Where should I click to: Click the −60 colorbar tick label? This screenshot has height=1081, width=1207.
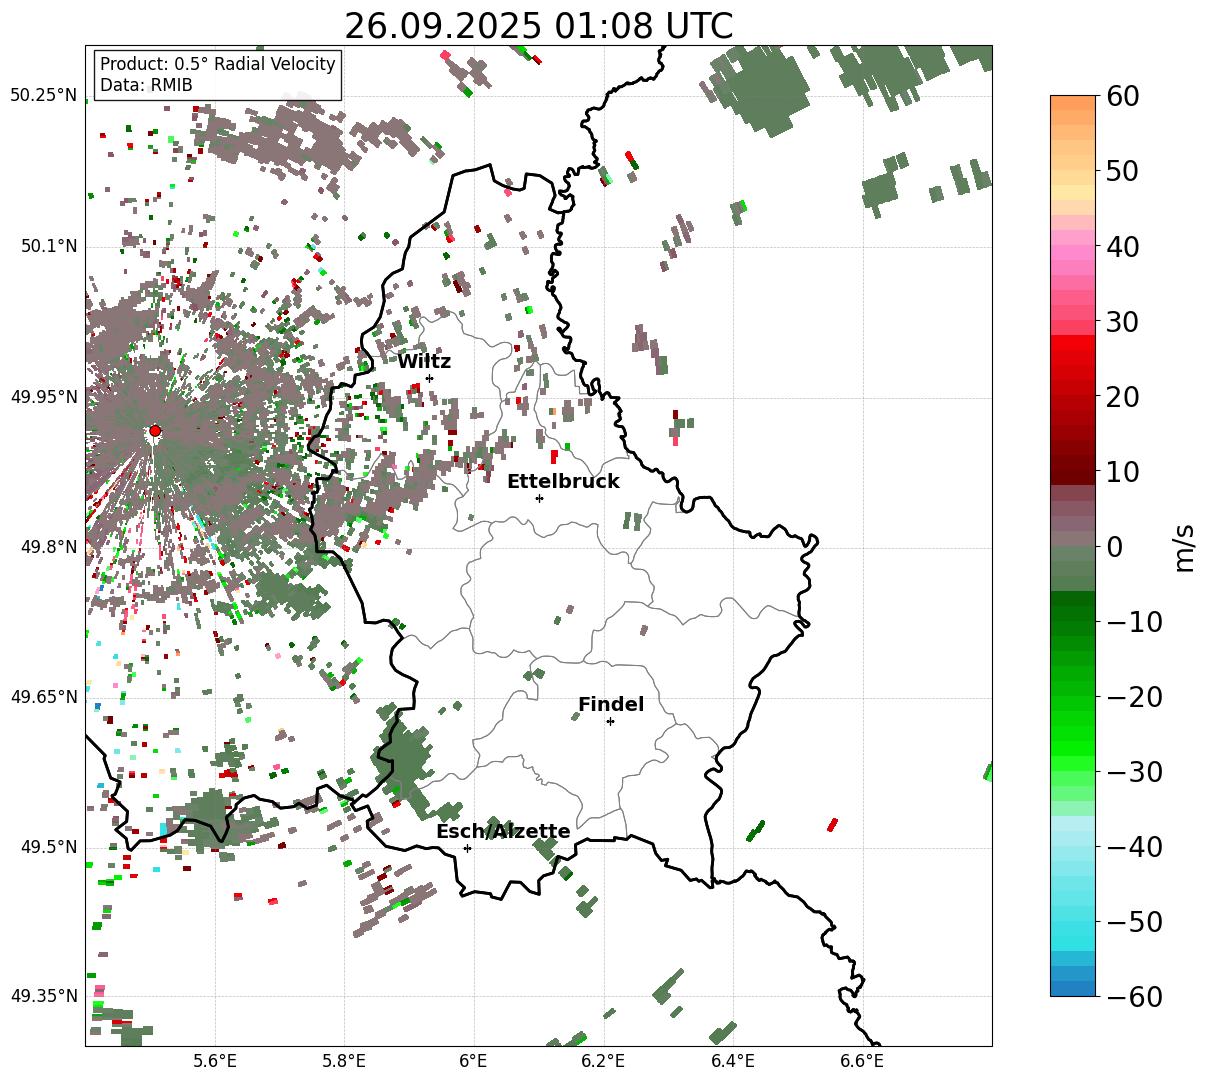pyautogui.click(x=1134, y=997)
